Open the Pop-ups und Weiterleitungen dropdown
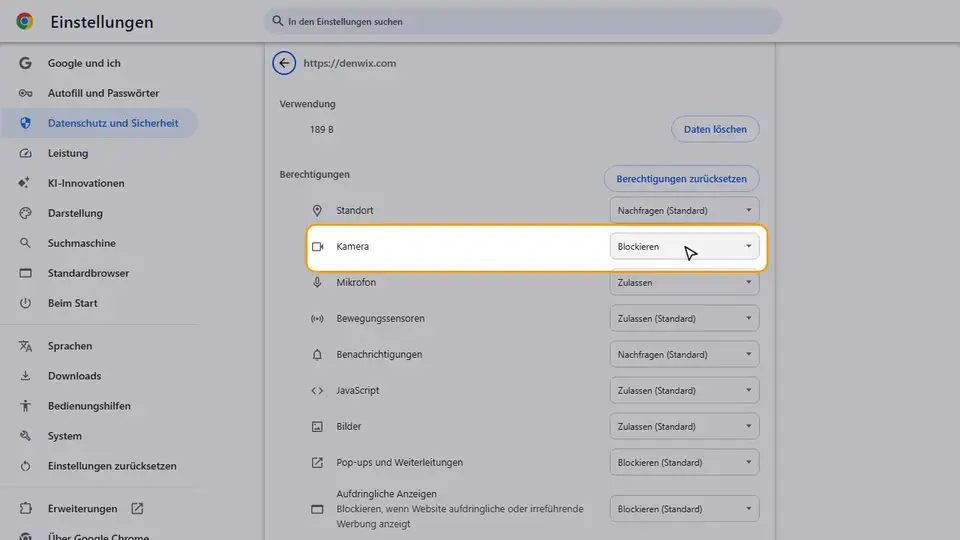The height and width of the screenshot is (540, 960). point(684,462)
